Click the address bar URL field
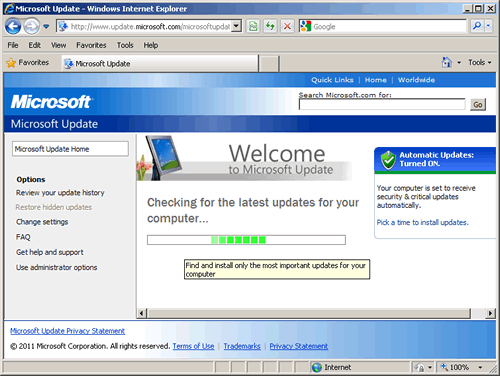Image resolution: width=500 pixels, height=376 pixels. 150,26
